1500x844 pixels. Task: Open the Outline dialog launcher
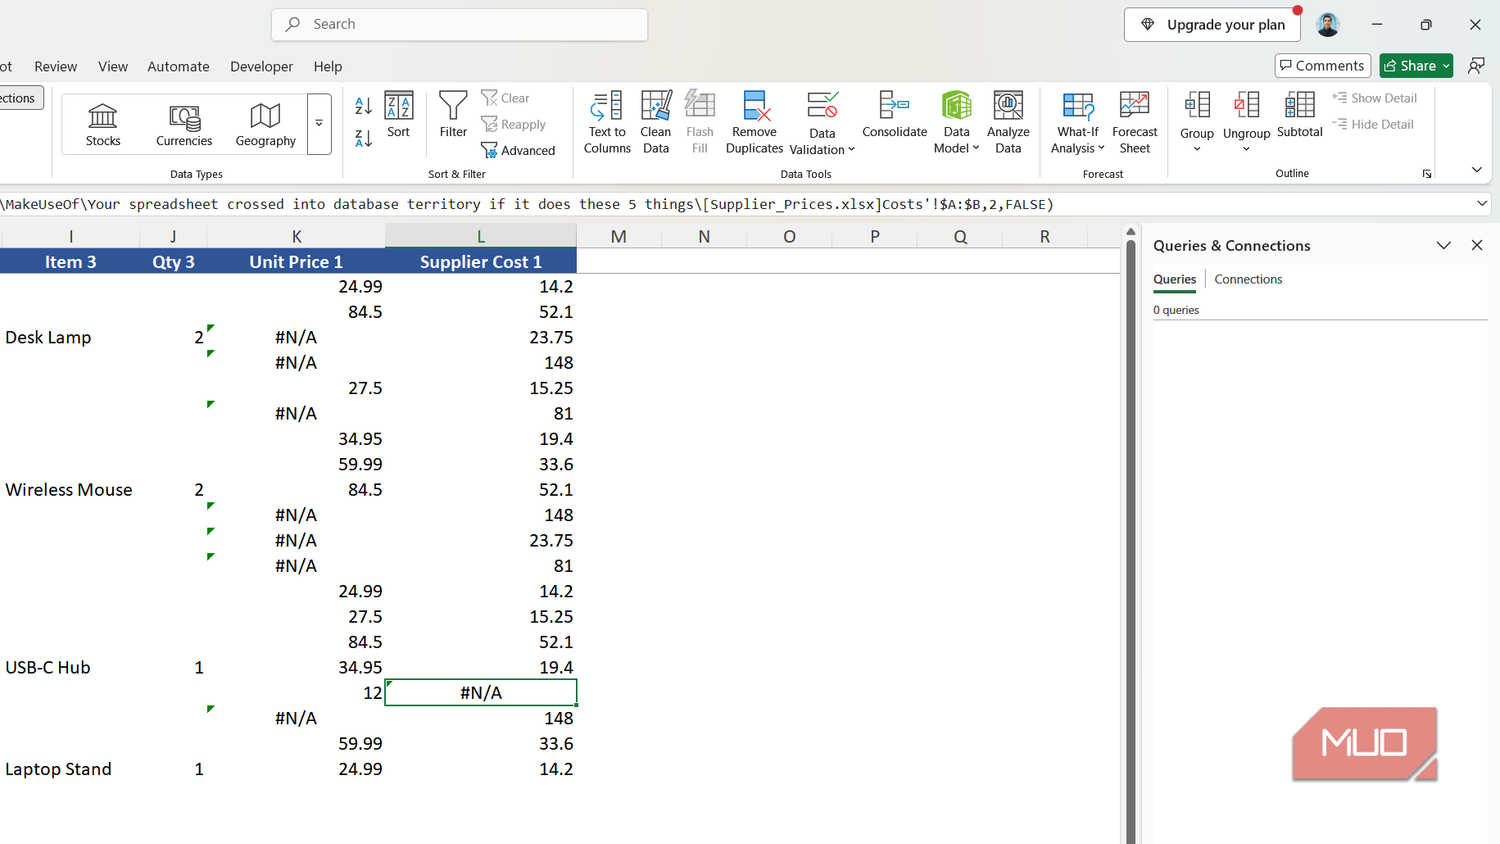point(1427,174)
